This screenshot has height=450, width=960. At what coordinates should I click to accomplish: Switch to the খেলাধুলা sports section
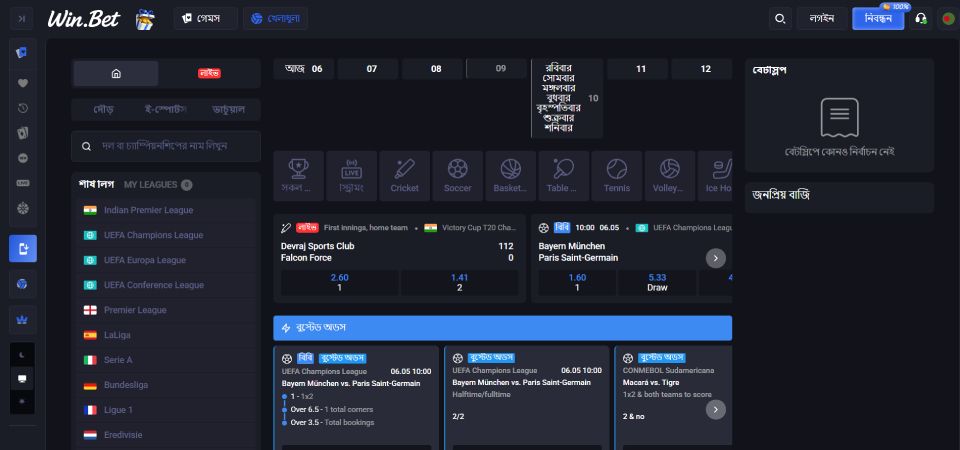275,18
